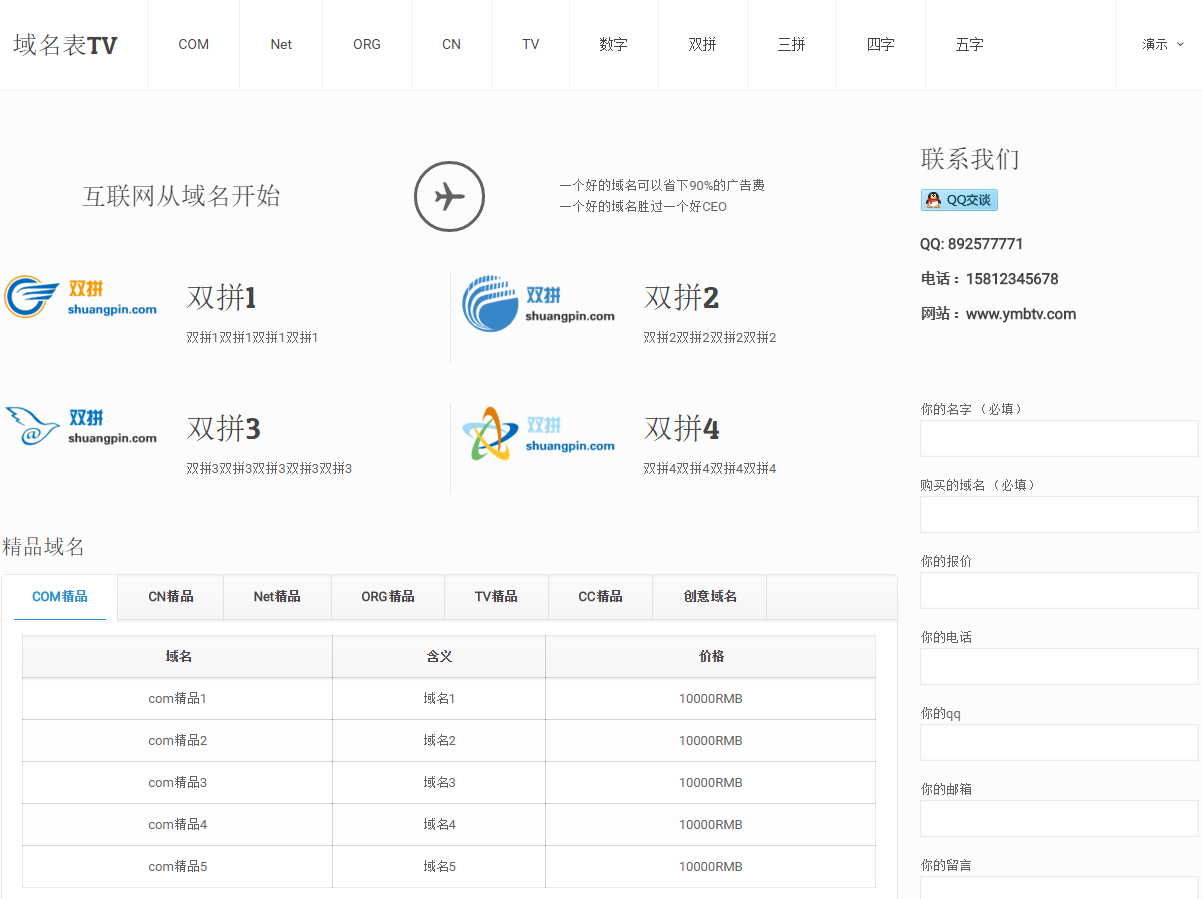Switch to the CC精品 tab
1203x899 pixels.
point(600,597)
